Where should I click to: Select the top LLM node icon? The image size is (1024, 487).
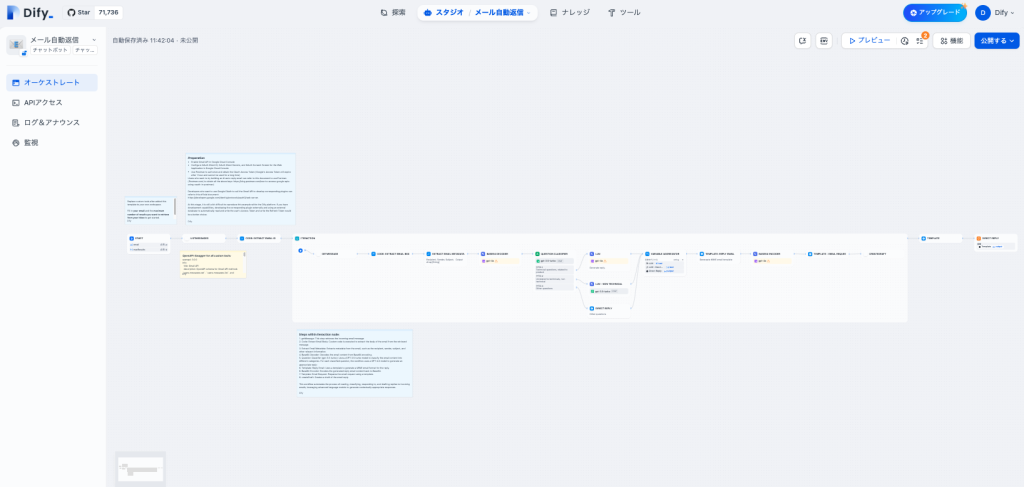click(x=592, y=253)
